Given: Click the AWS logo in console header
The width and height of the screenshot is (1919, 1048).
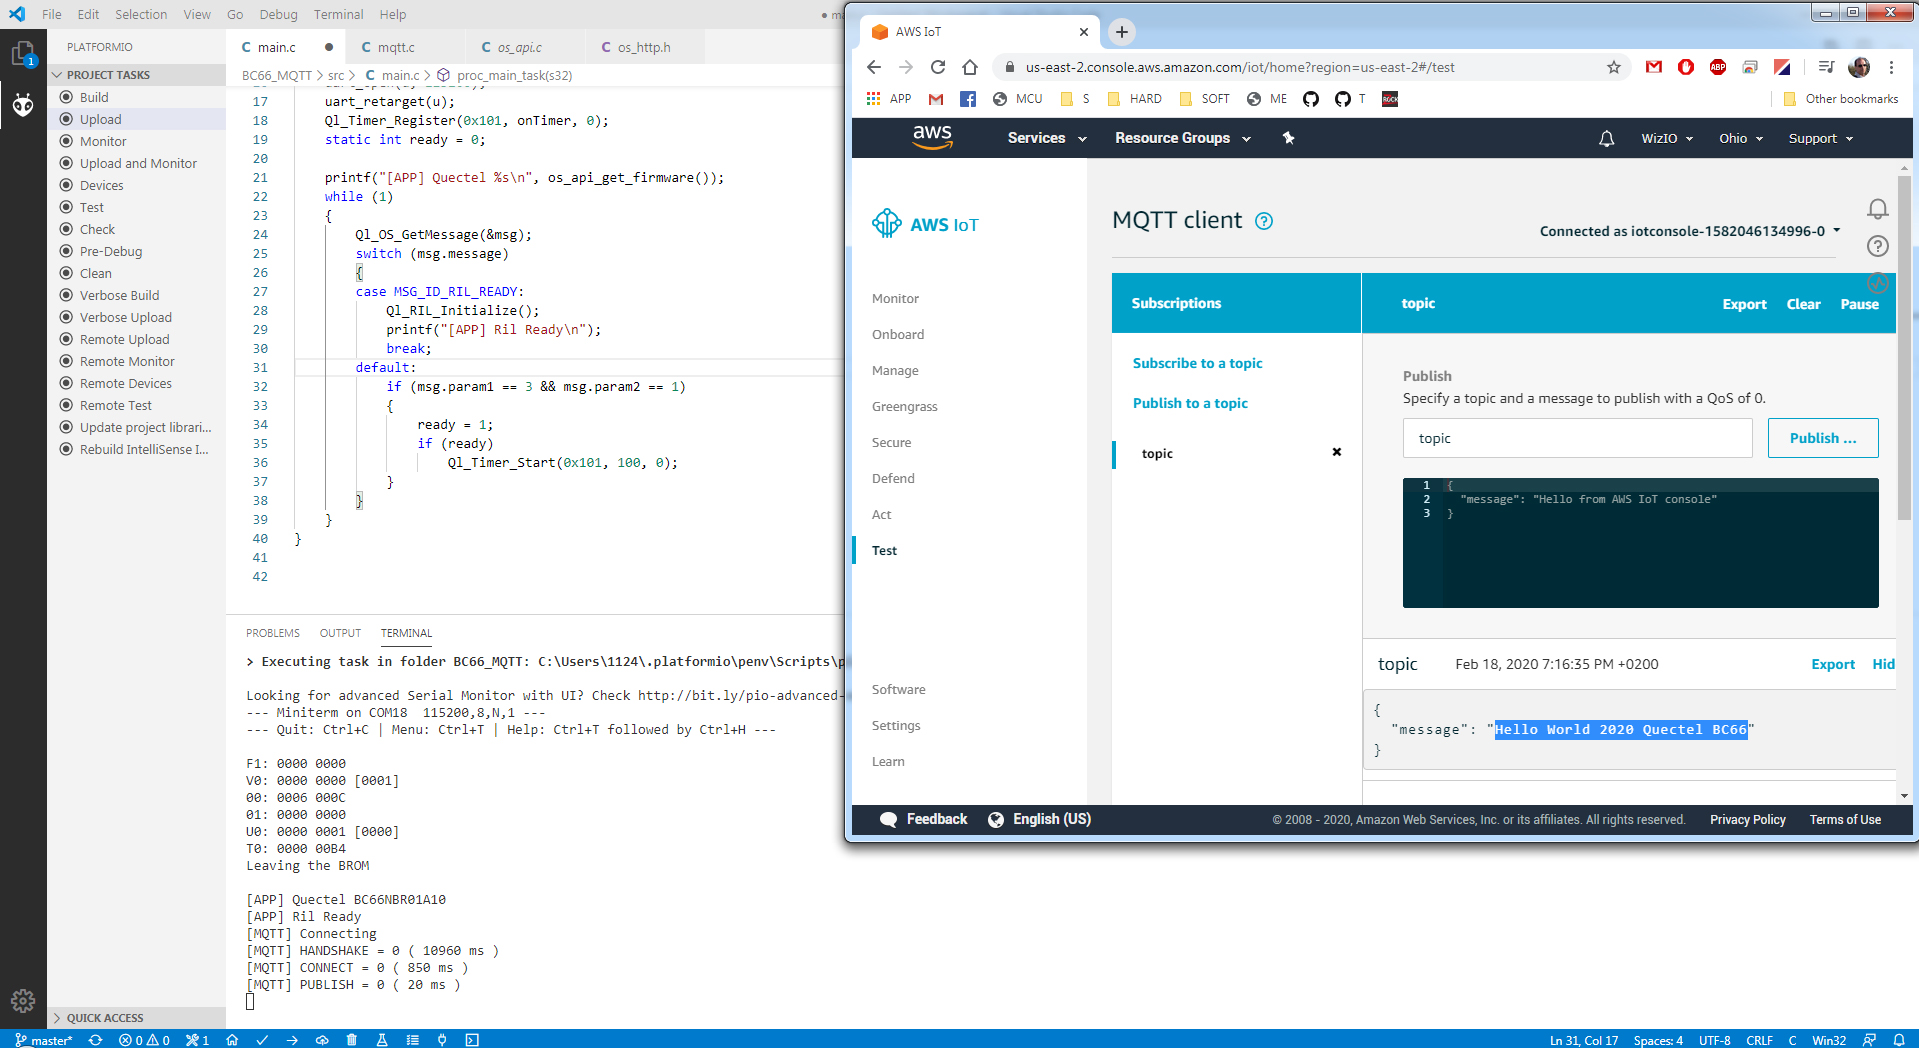Looking at the screenshot, I should pyautogui.click(x=932, y=138).
